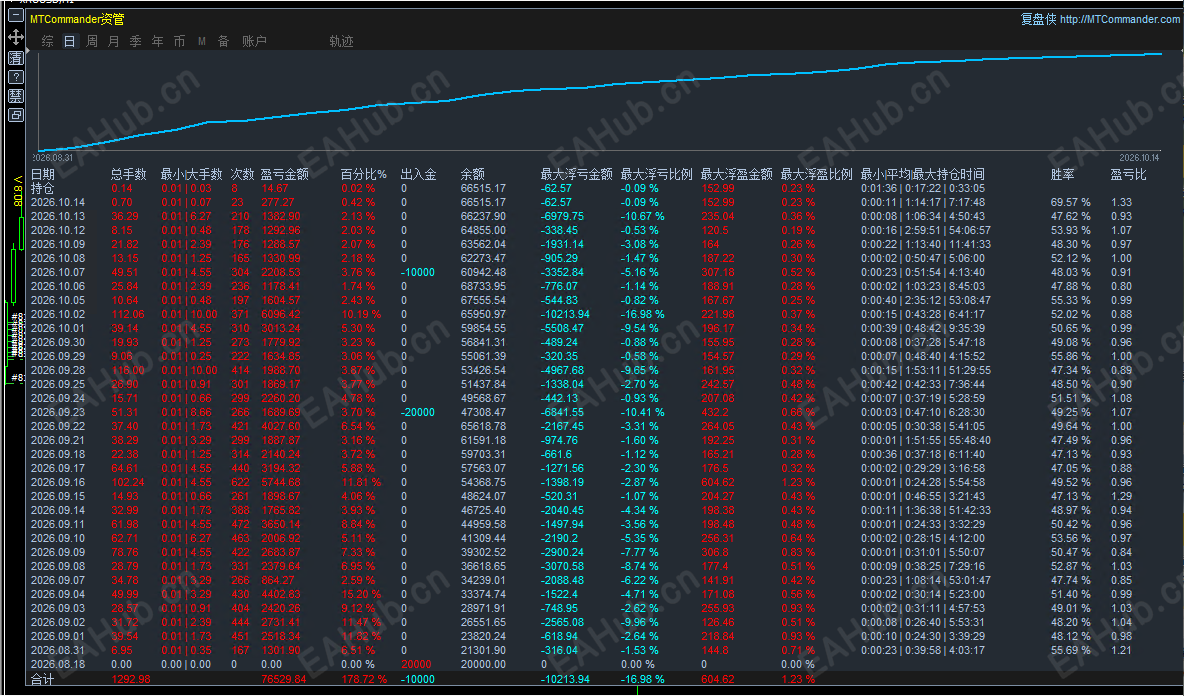Switch to the 月 monthly tab
The image size is (1184, 696).
113,41
